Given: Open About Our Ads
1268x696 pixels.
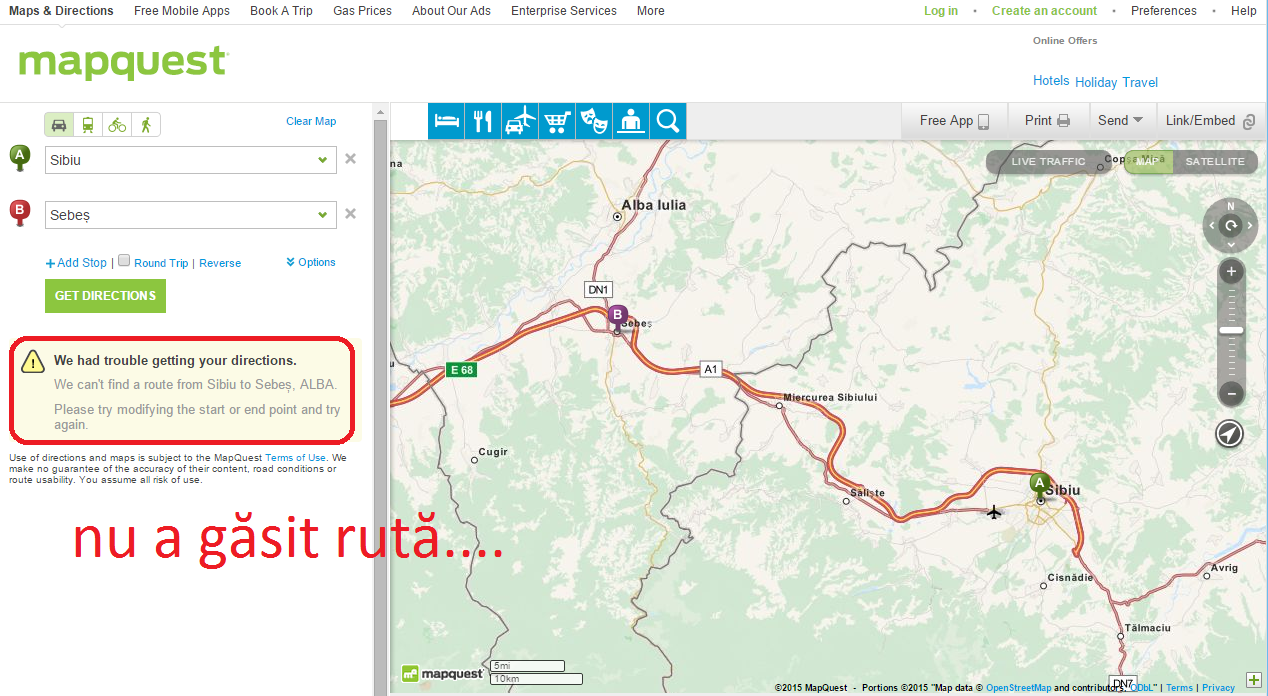Looking at the screenshot, I should (x=451, y=11).
